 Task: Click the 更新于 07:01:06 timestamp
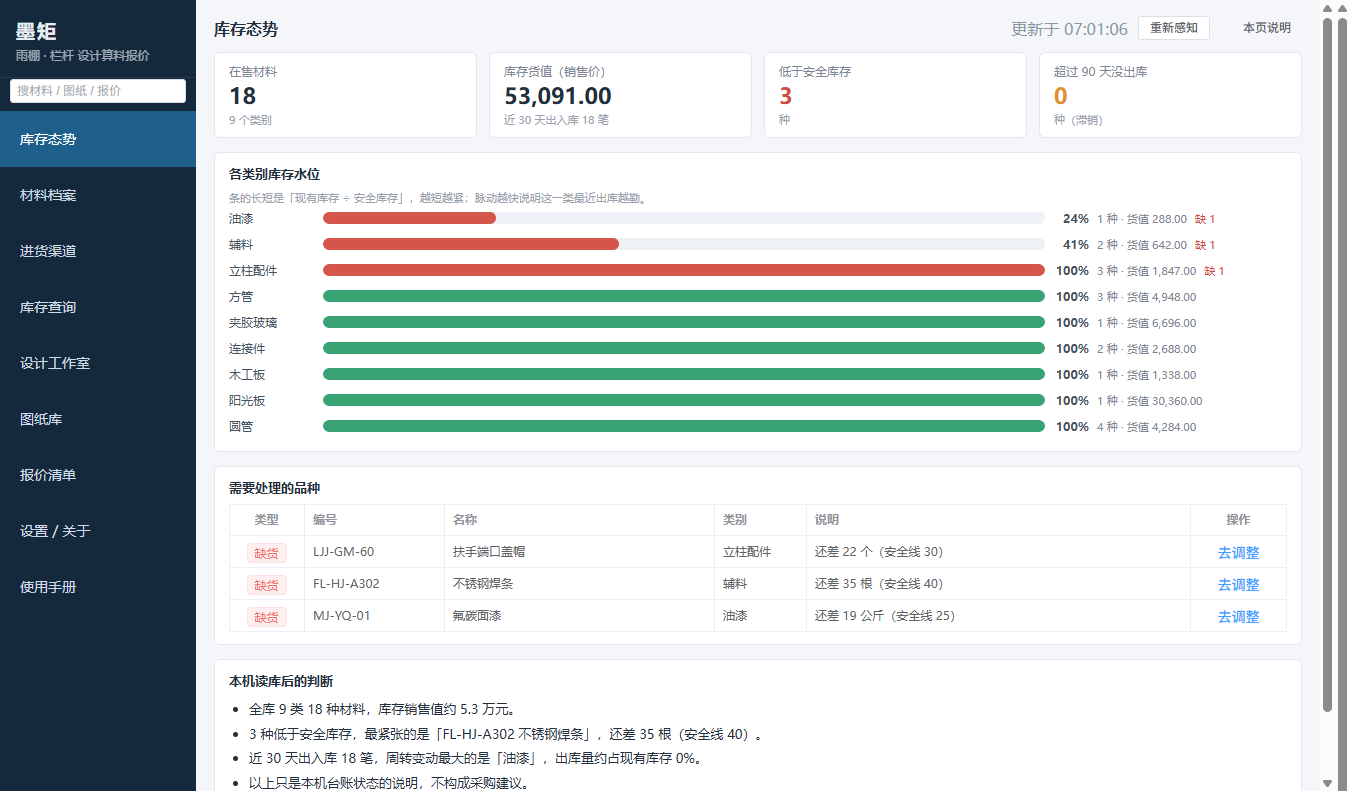click(1069, 29)
